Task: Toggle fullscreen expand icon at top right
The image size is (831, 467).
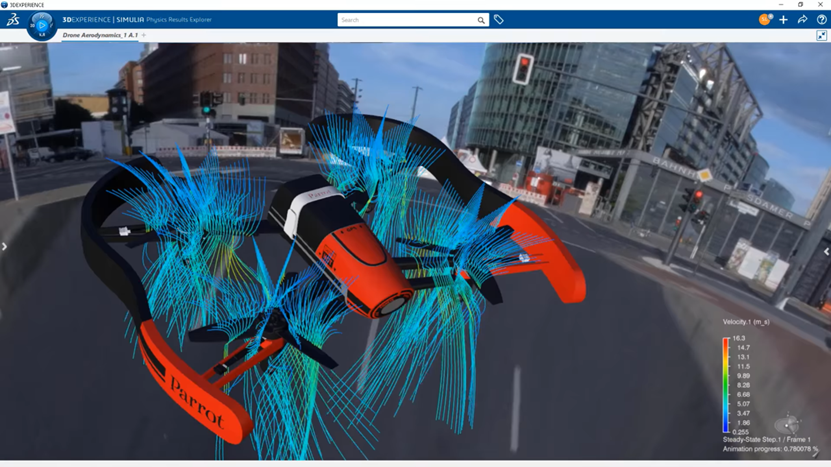Action: (x=821, y=36)
